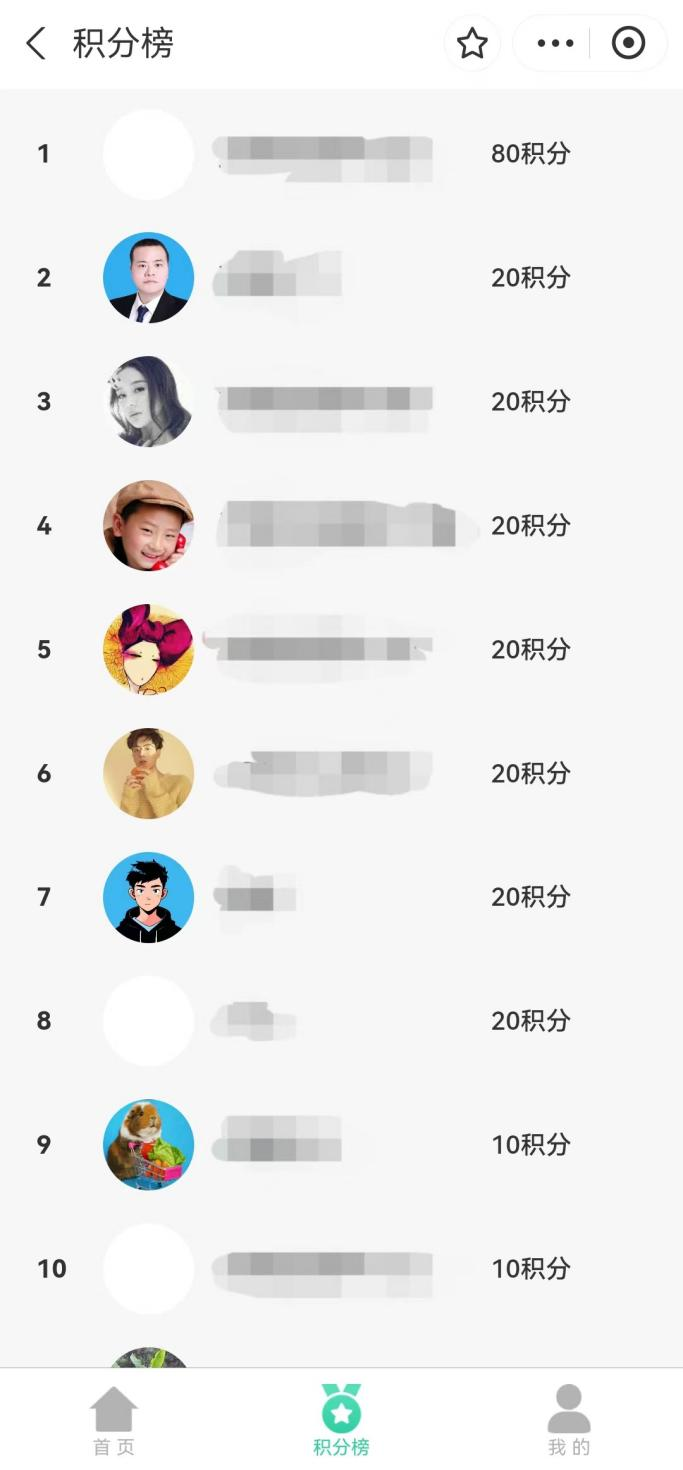Select the 80积分 score of rank 1
The height and width of the screenshot is (1470, 683).
(x=530, y=154)
